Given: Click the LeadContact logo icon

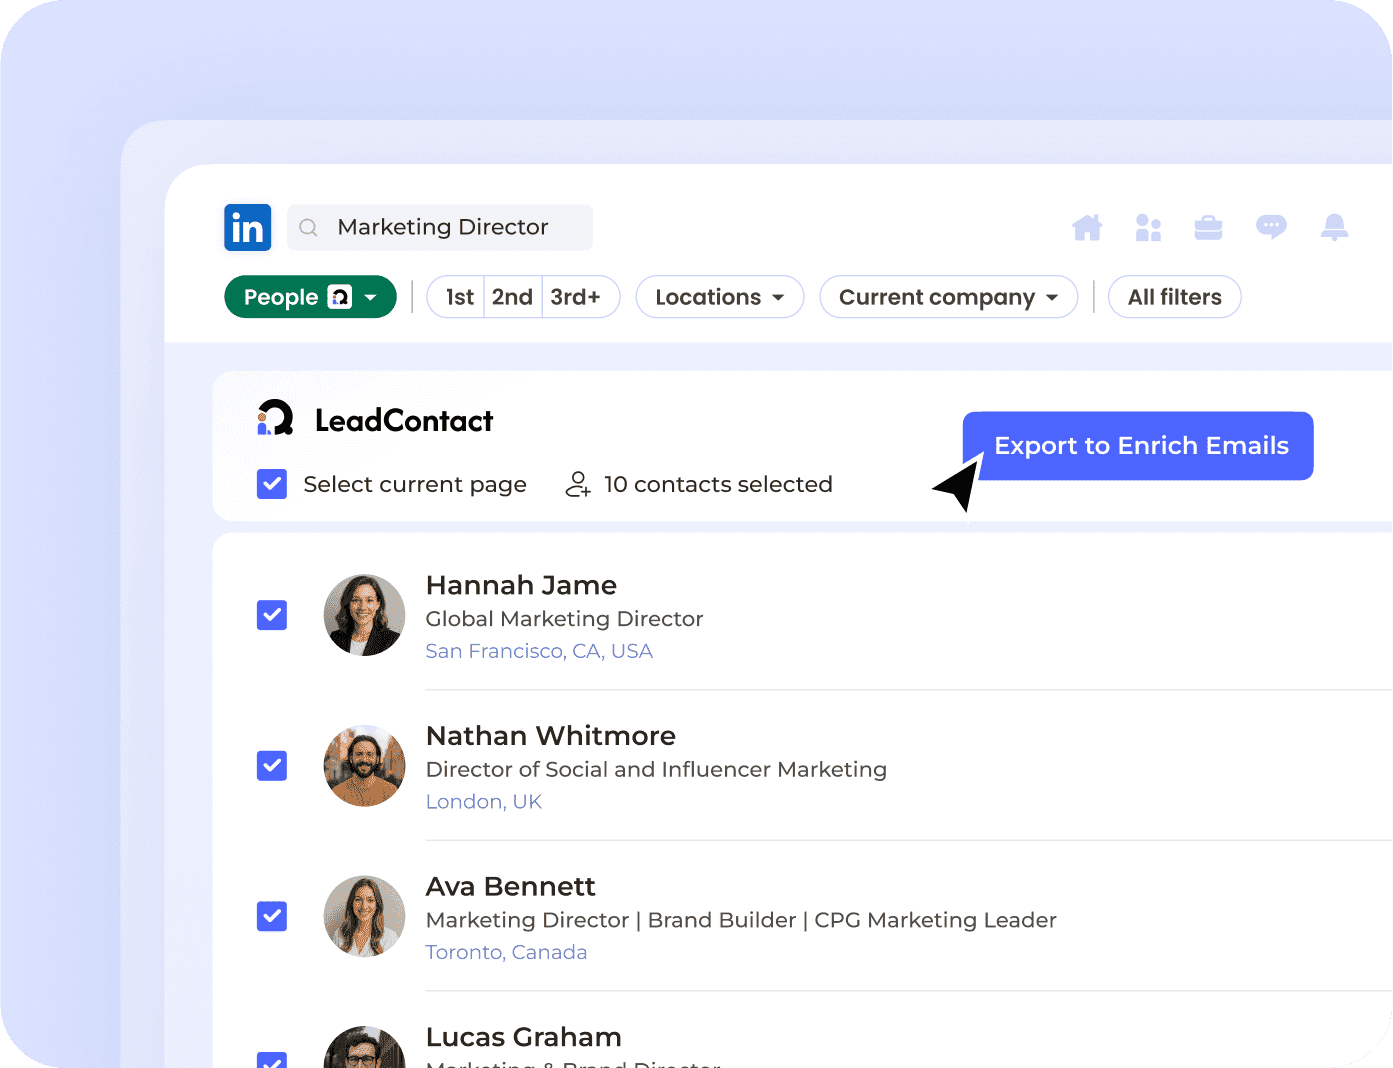Looking at the screenshot, I should [275, 418].
